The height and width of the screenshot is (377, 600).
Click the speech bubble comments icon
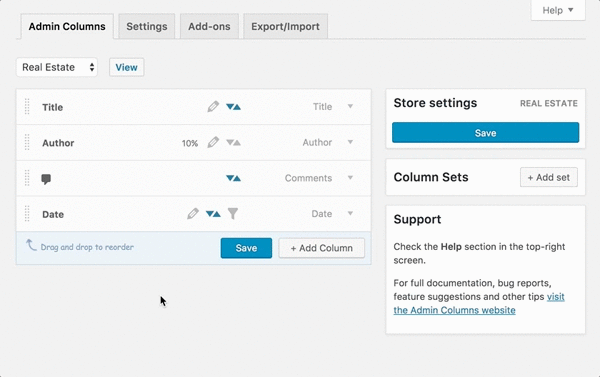point(46,179)
